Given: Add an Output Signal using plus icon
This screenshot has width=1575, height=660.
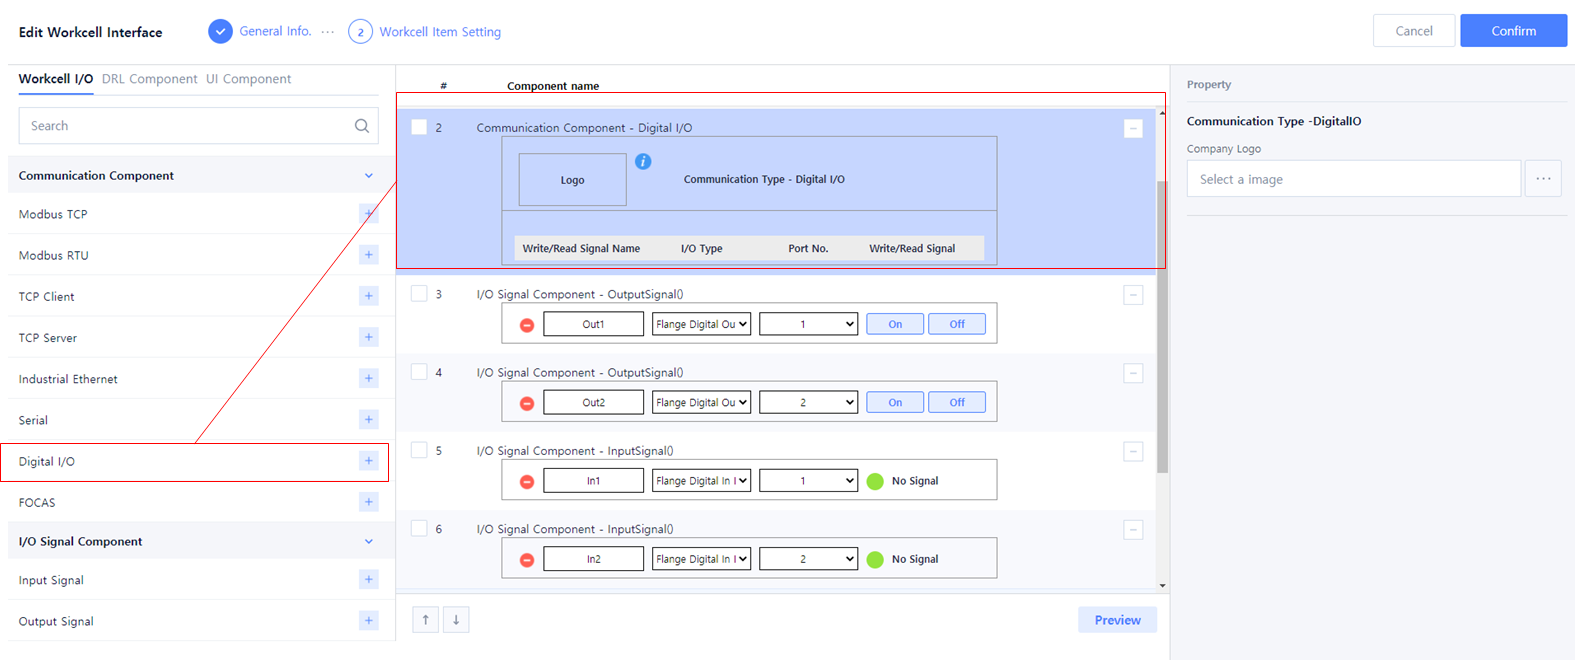Looking at the screenshot, I should (368, 621).
